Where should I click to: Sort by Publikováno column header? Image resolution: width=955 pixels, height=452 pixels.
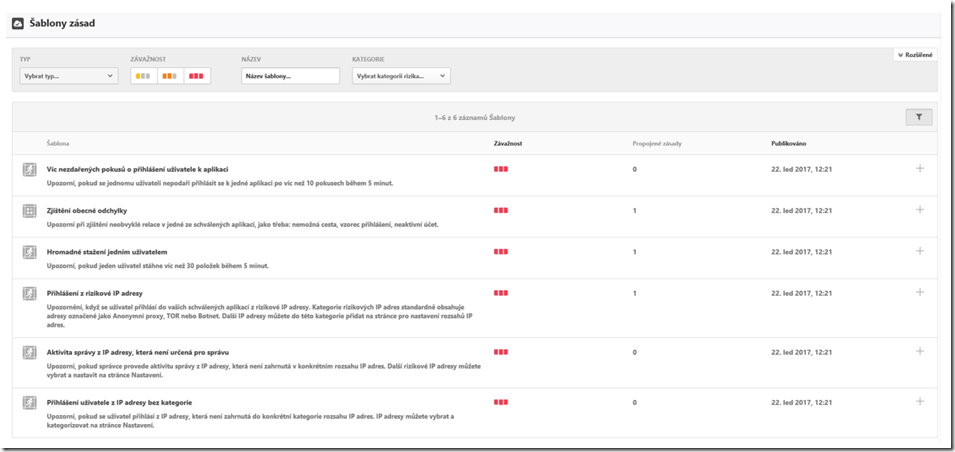[x=789, y=144]
